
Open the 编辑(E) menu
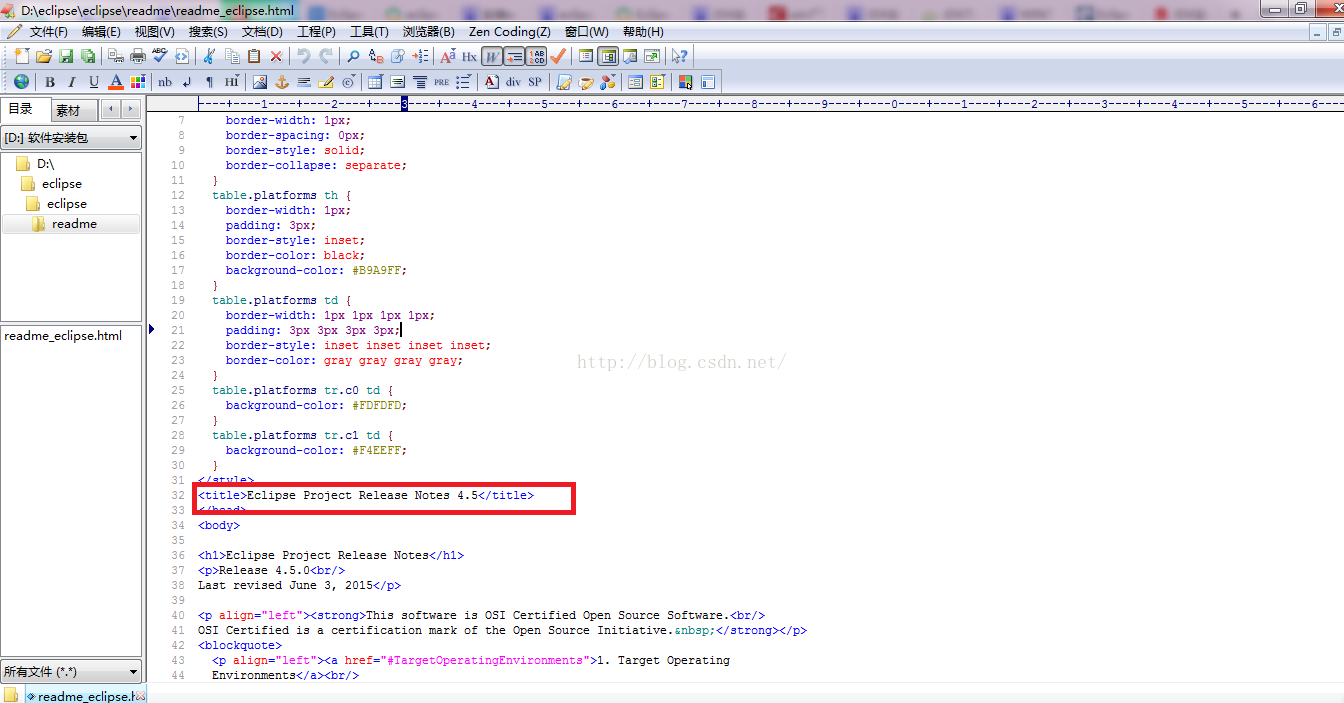101,32
